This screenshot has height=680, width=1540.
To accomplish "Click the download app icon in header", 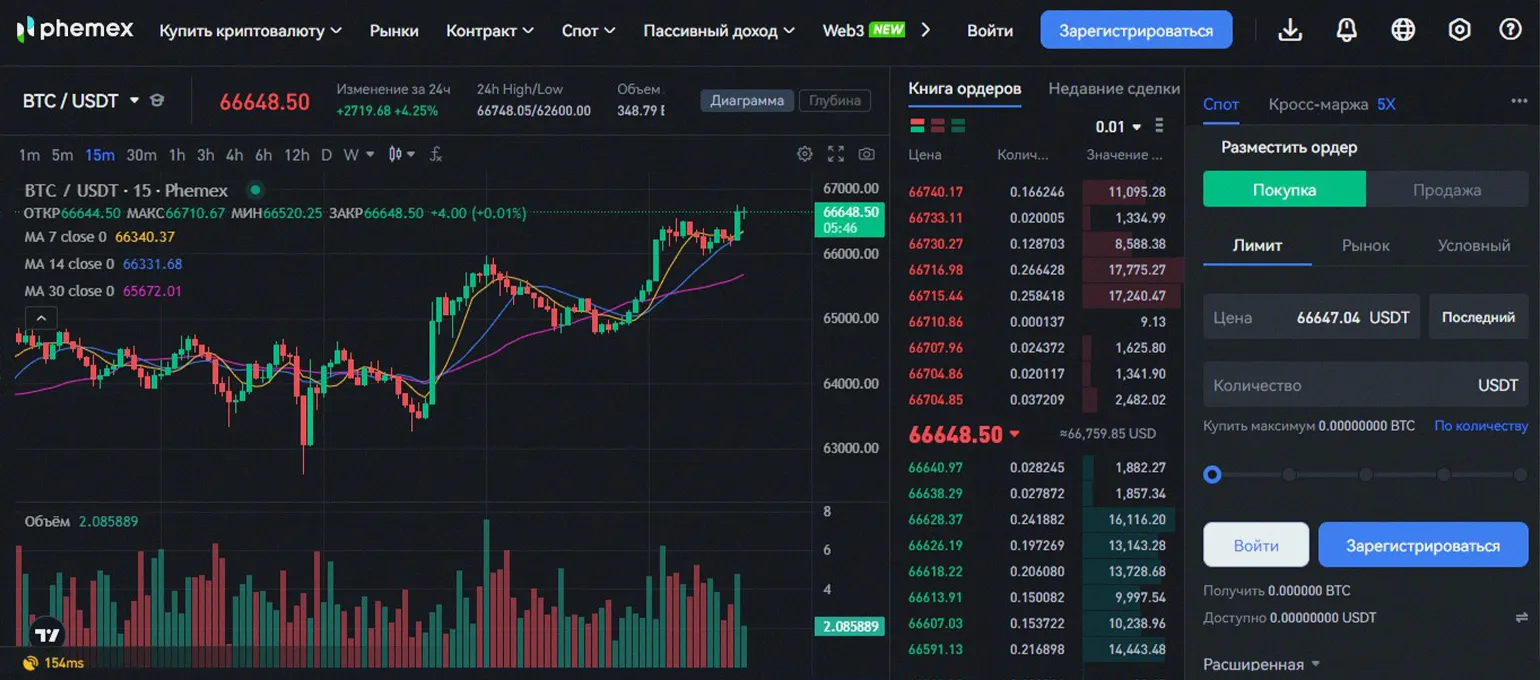I will pyautogui.click(x=1291, y=30).
